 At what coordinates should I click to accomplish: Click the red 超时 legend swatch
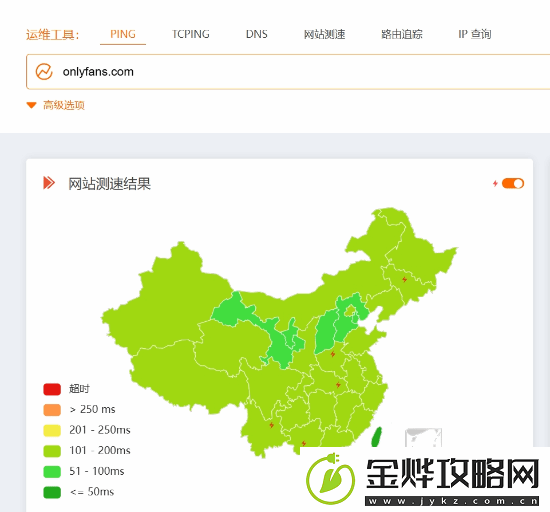tap(52, 389)
